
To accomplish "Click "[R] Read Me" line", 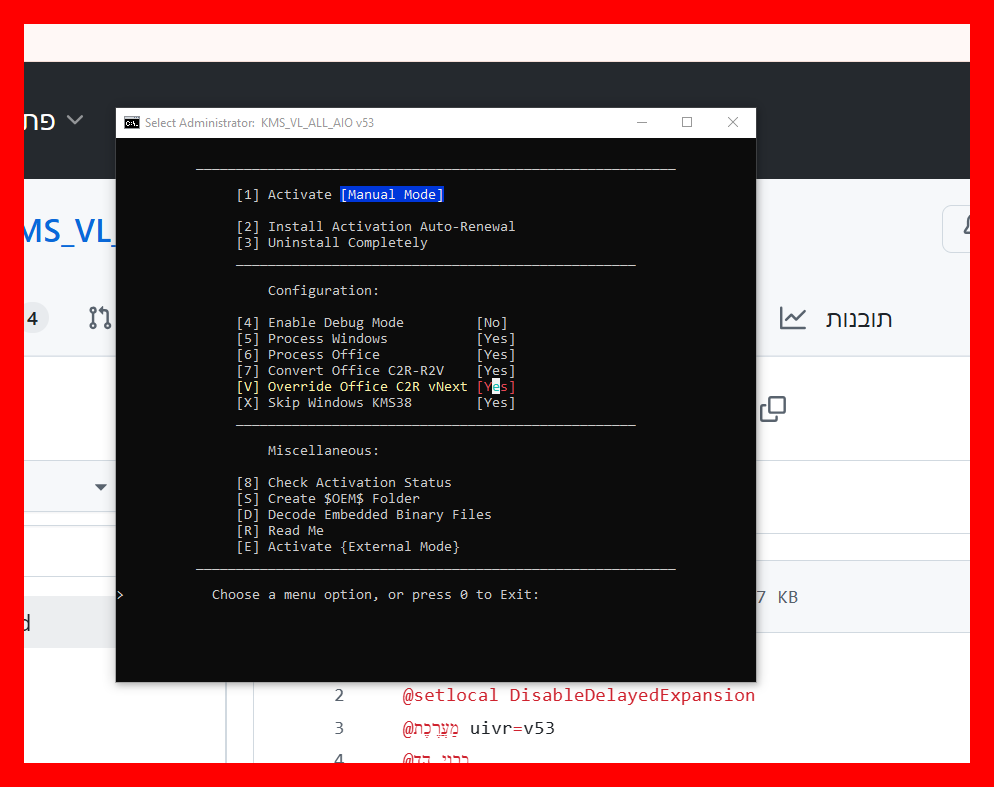I will 280,531.
